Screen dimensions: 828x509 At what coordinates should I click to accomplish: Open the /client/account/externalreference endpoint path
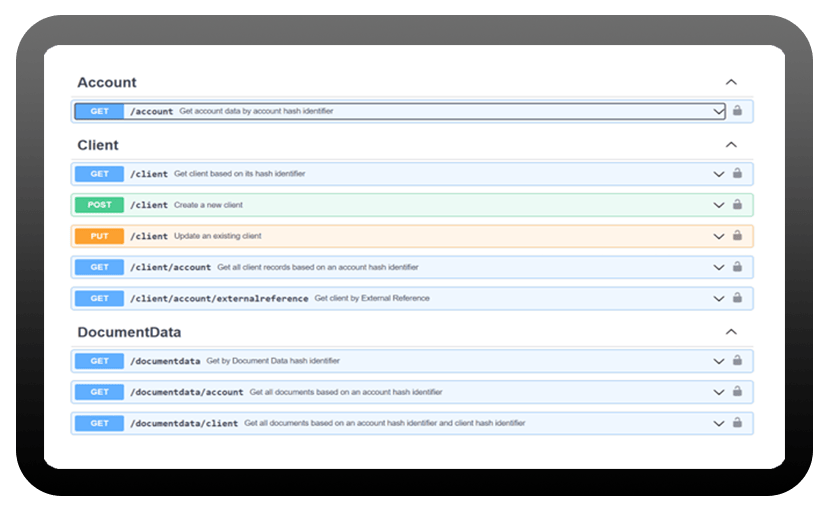219,298
